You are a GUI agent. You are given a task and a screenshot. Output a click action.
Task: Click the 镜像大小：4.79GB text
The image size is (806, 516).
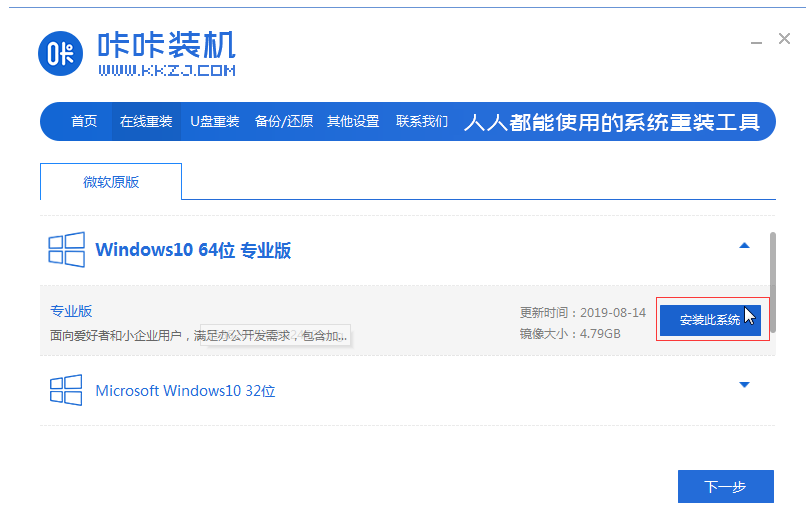[x=570, y=334]
